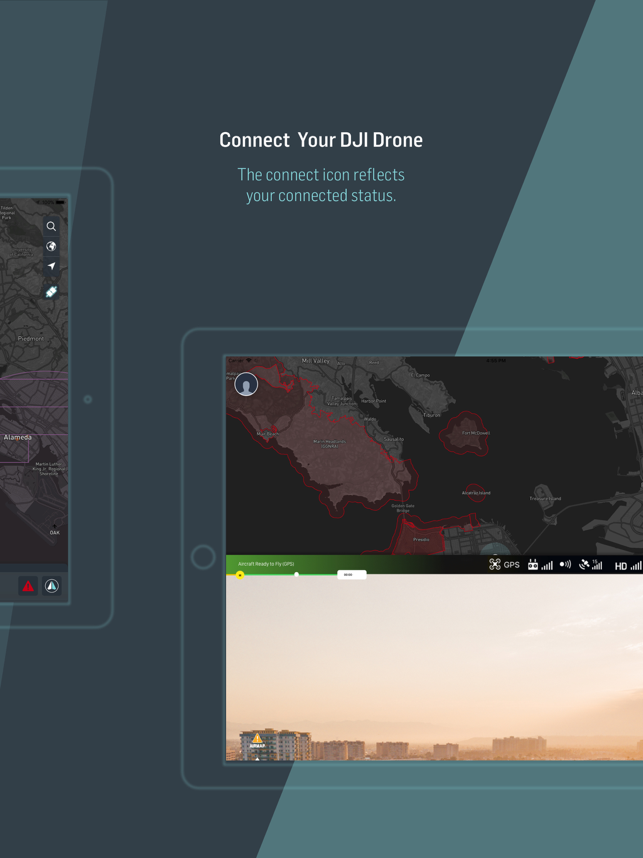Tap the white flight time indicator pill
The height and width of the screenshot is (858, 643).
[x=351, y=575]
